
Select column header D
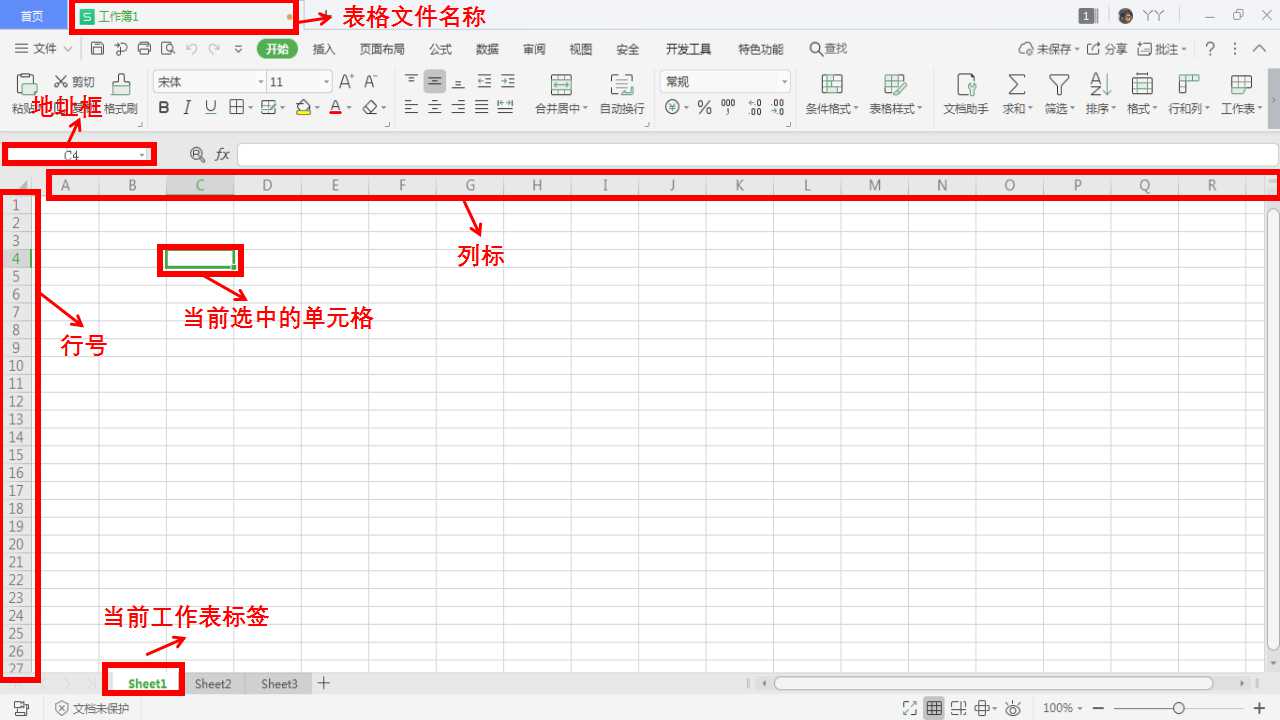267,185
